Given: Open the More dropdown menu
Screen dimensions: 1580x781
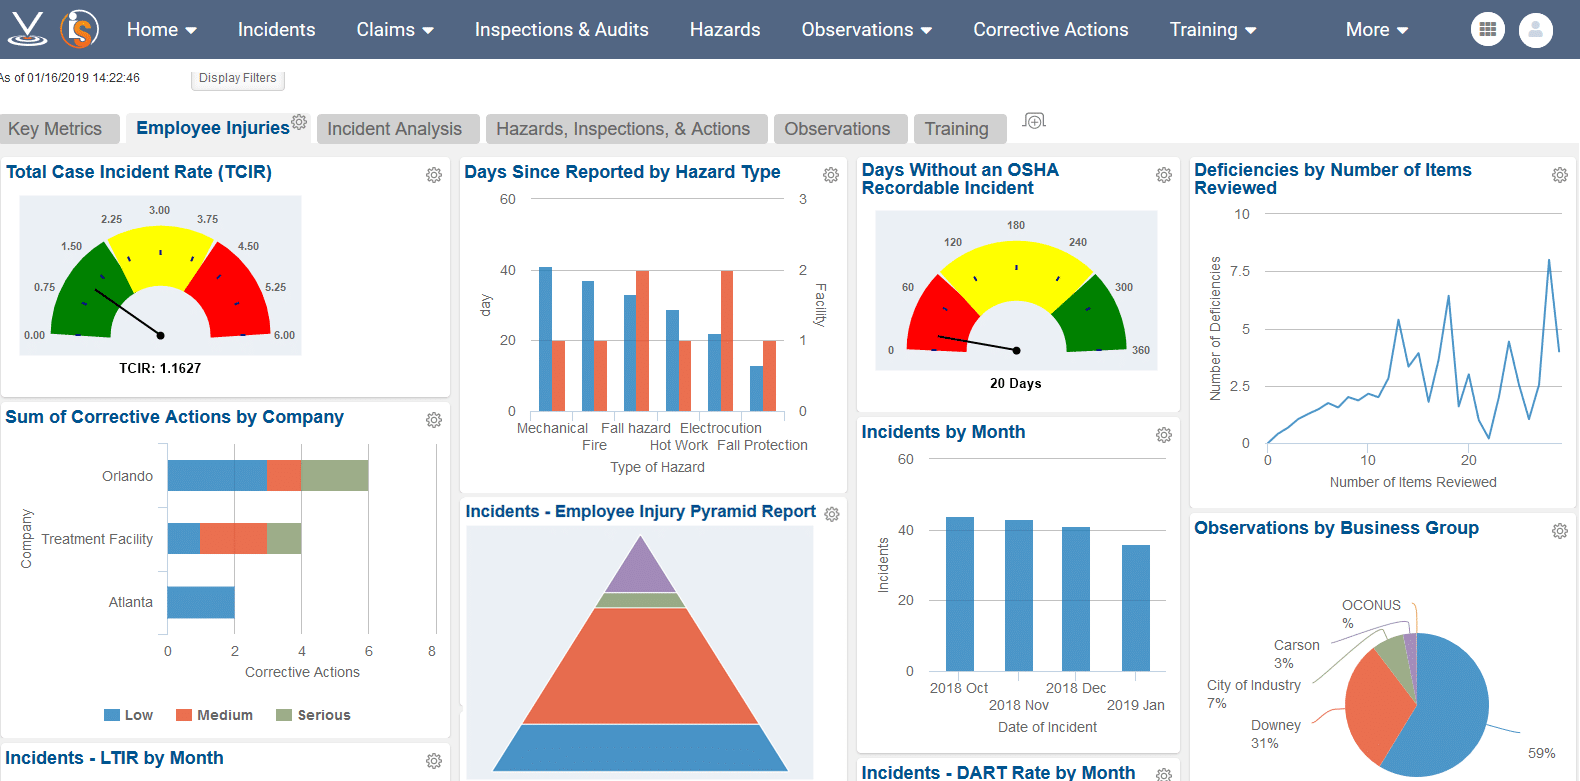Looking at the screenshot, I should tap(1376, 30).
